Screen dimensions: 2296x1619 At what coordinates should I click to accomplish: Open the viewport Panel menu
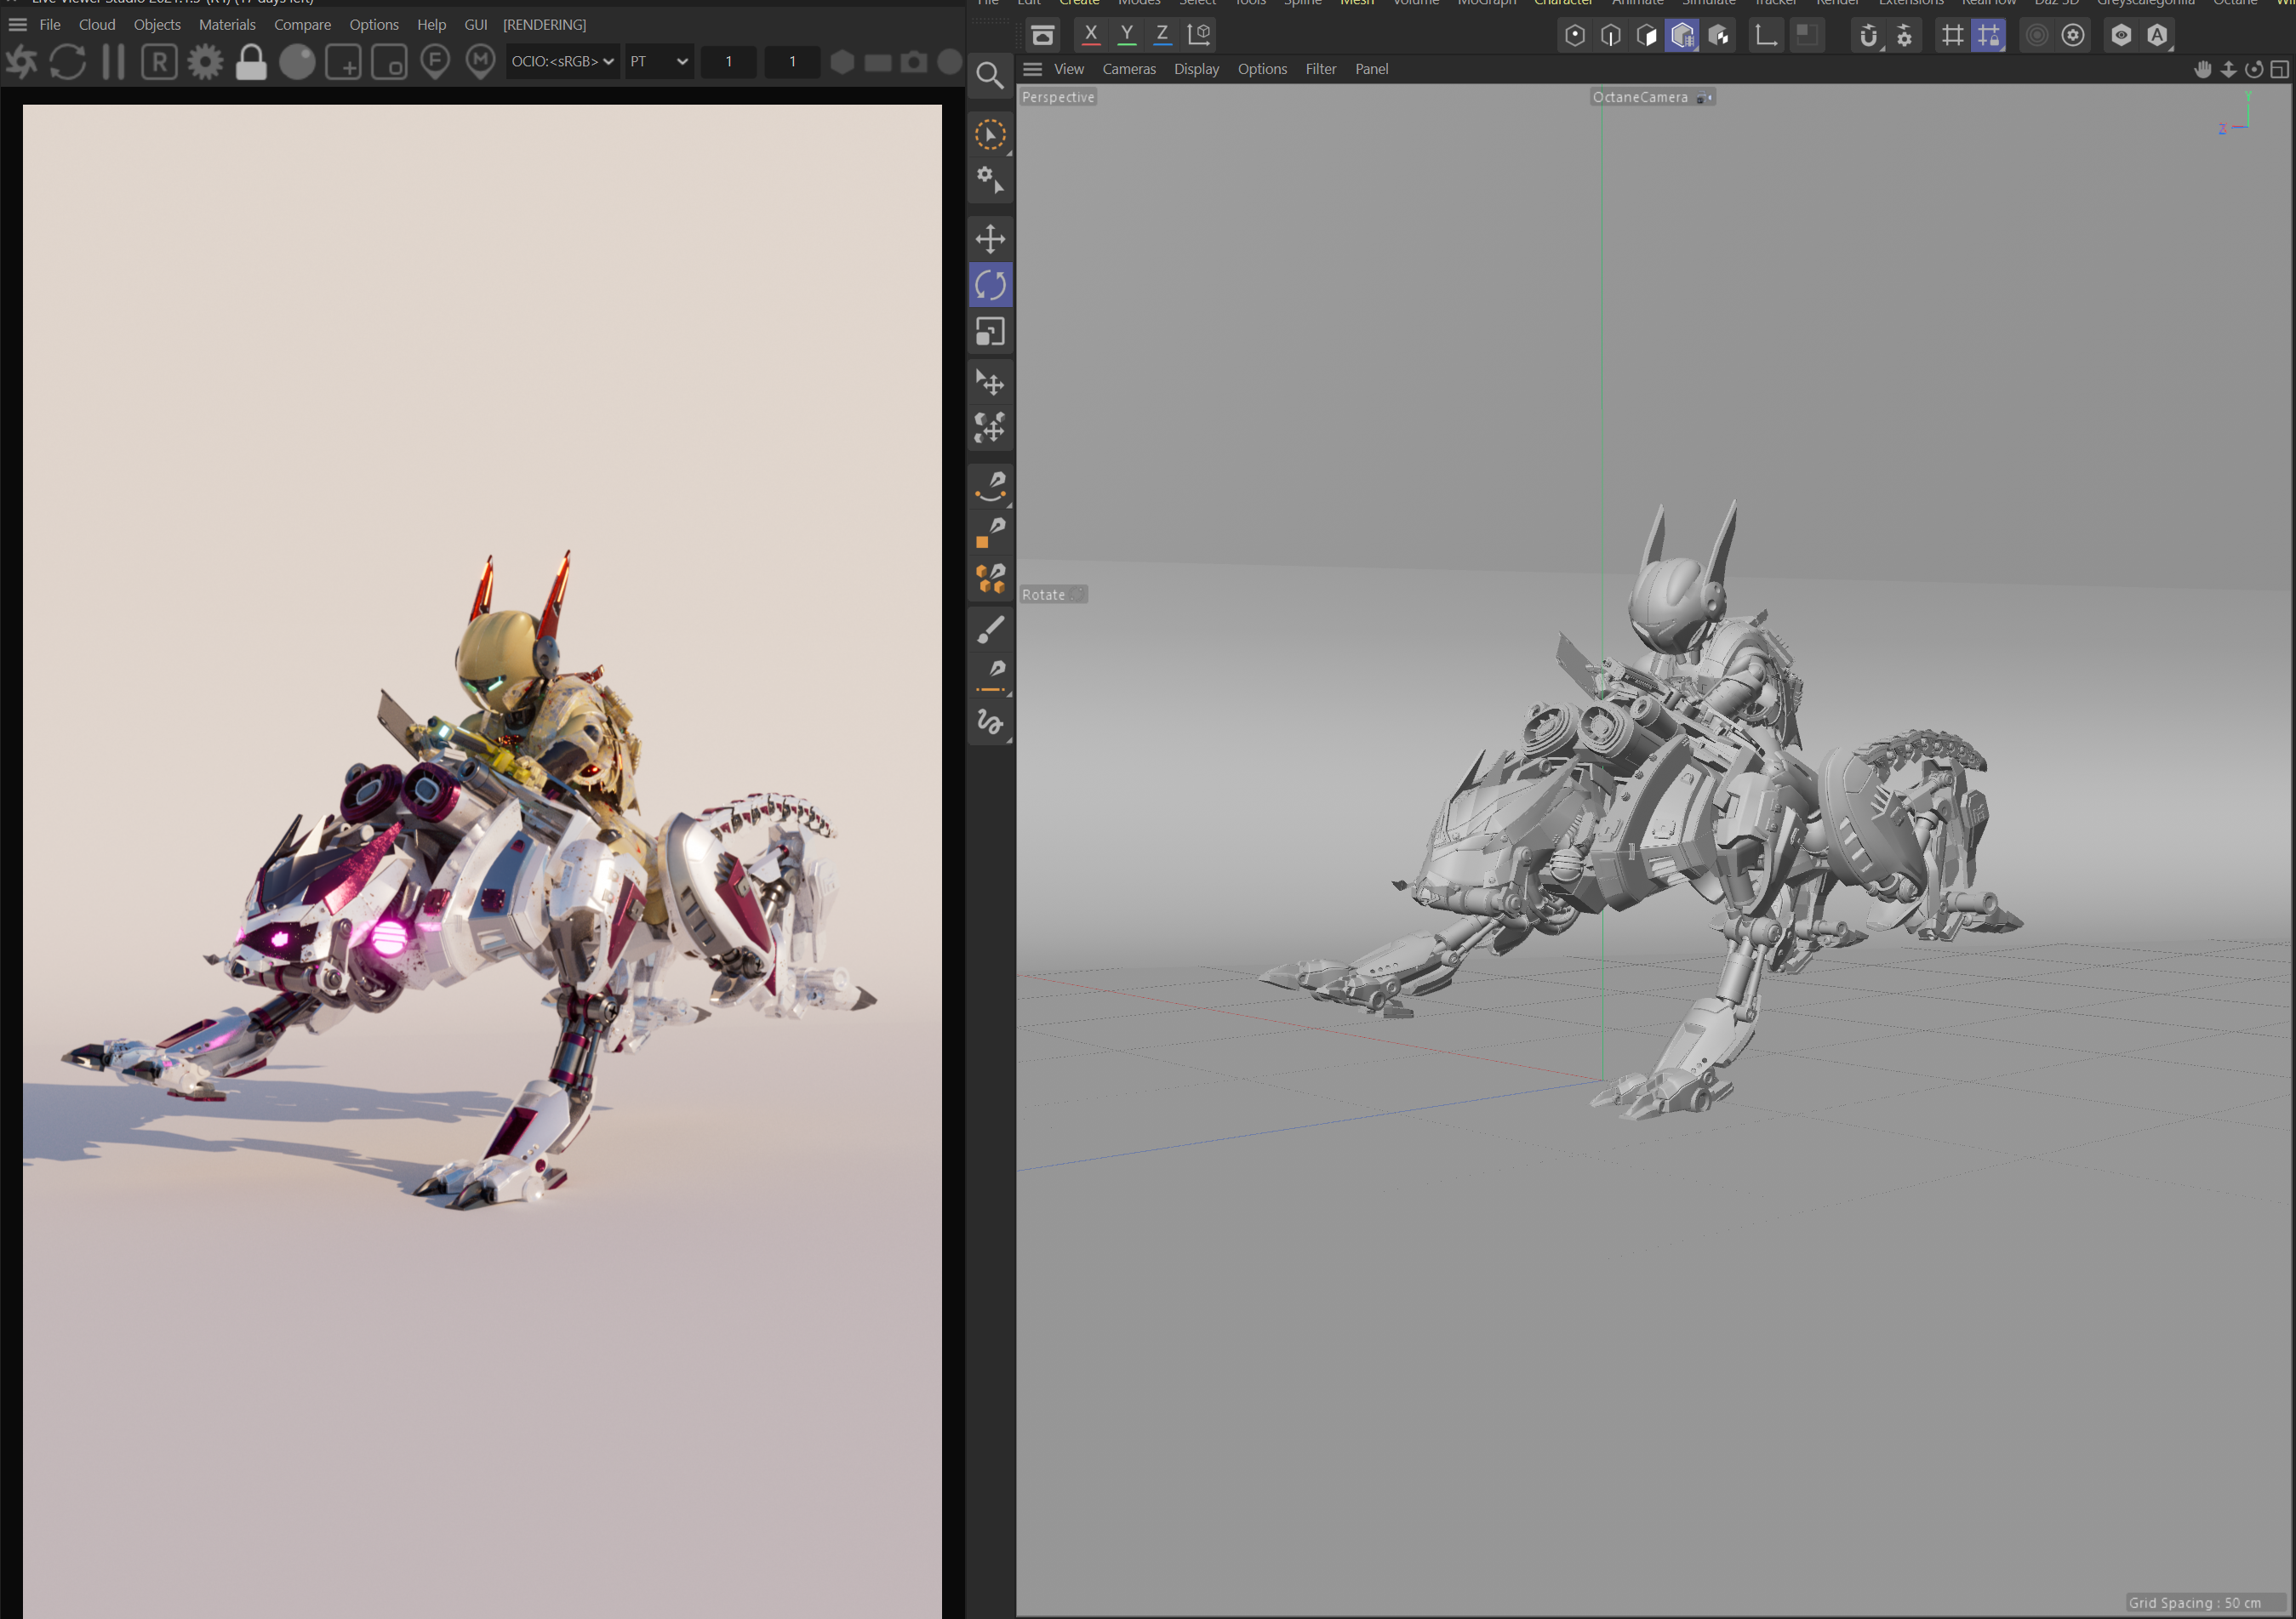tap(1371, 69)
